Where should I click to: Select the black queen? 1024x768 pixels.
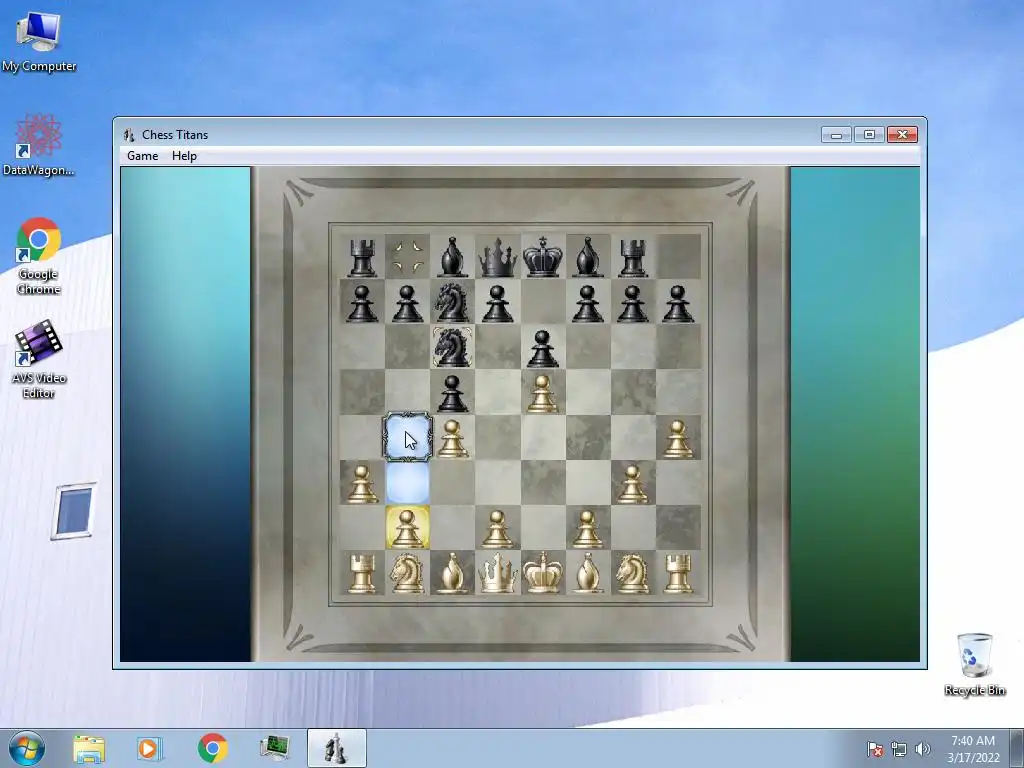pos(498,257)
